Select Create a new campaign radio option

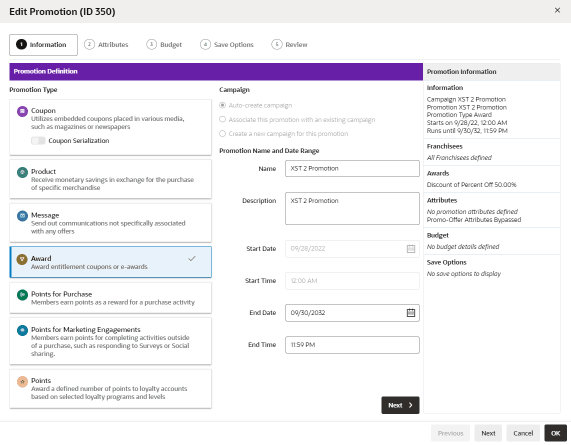point(222,134)
